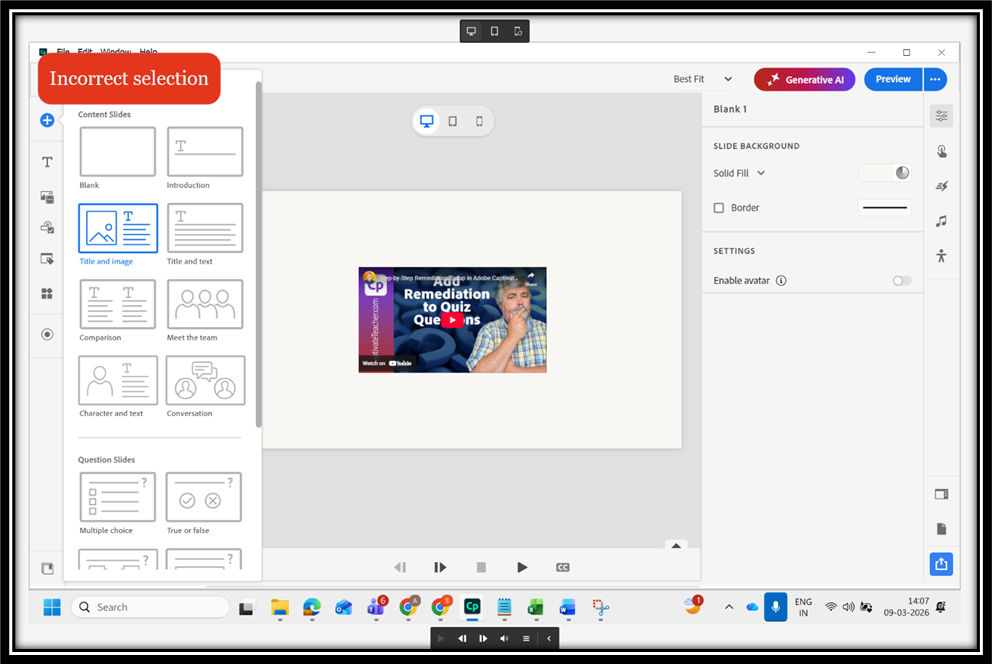
Task: Click the blue Add slide plus icon
Action: [47, 120]
